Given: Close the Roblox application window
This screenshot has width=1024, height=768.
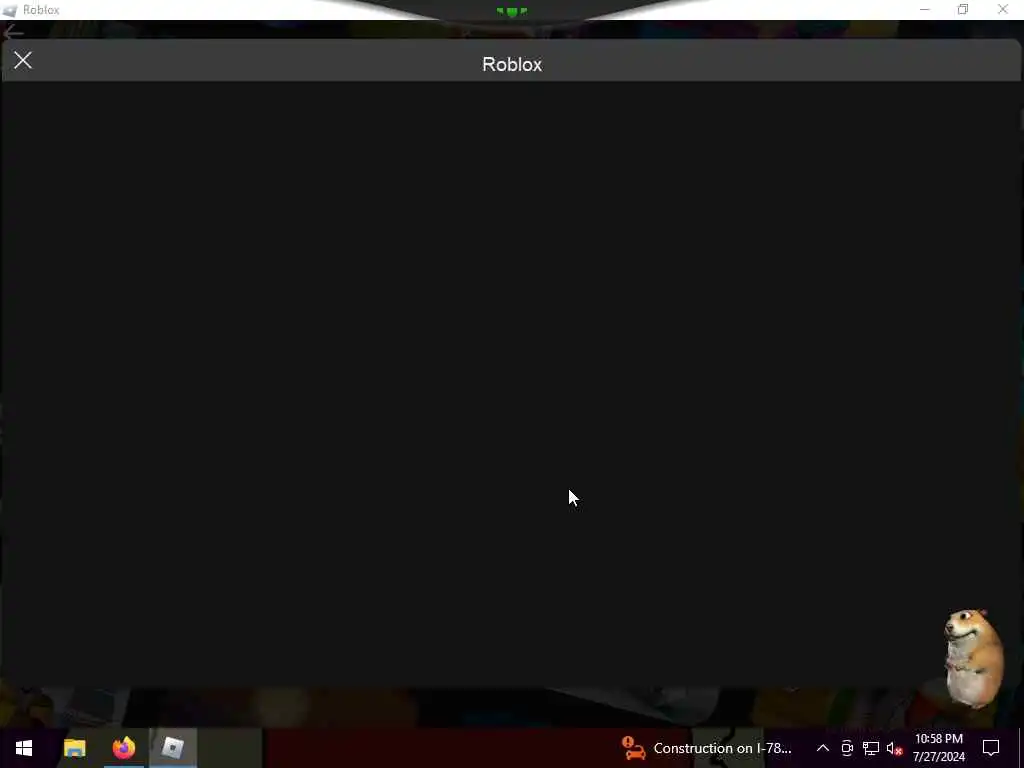Looking at the screenshot, I should pyautogui.click(x=1002, y=10).
